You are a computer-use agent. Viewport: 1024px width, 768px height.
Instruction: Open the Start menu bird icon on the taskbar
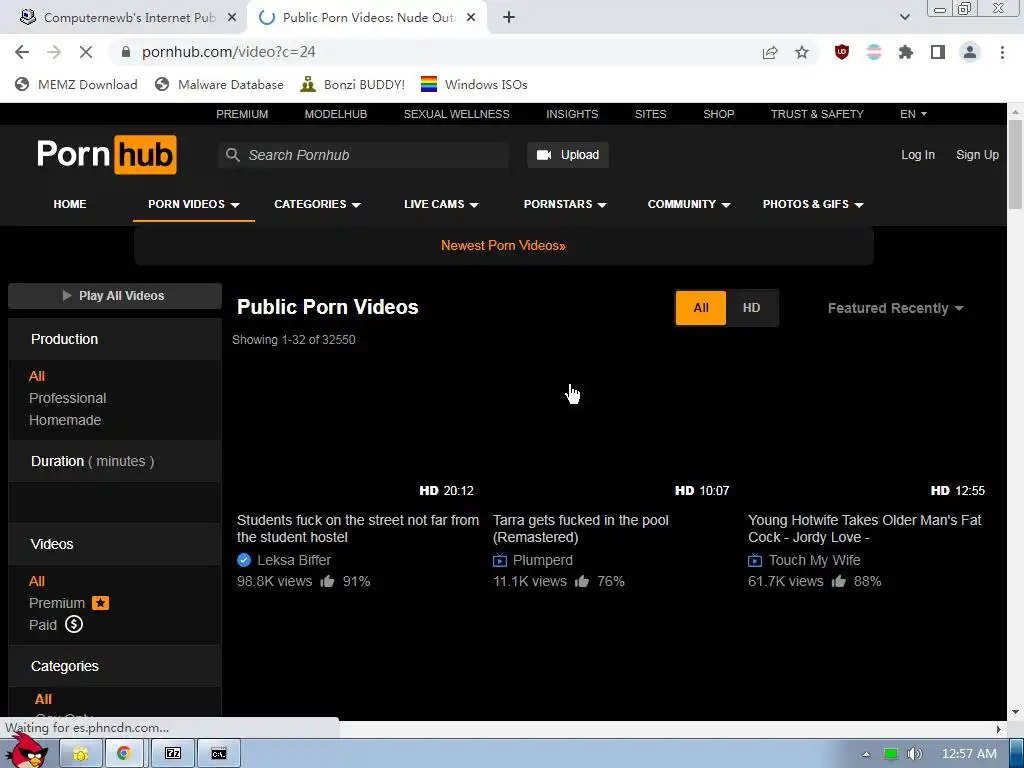27,751
